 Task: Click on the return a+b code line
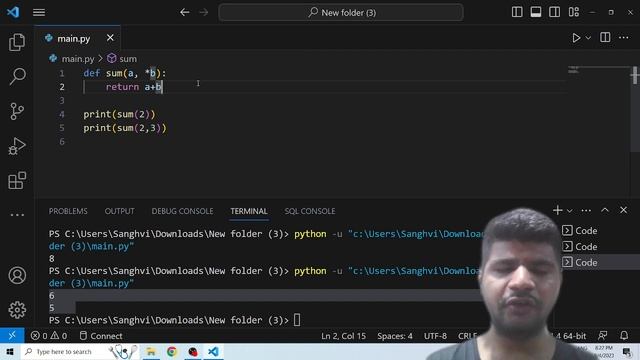click(134, 87)
